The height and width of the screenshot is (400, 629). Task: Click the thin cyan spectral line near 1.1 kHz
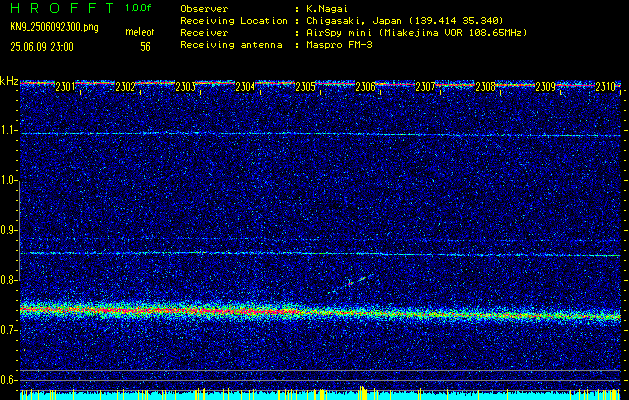tap(320, 134)
